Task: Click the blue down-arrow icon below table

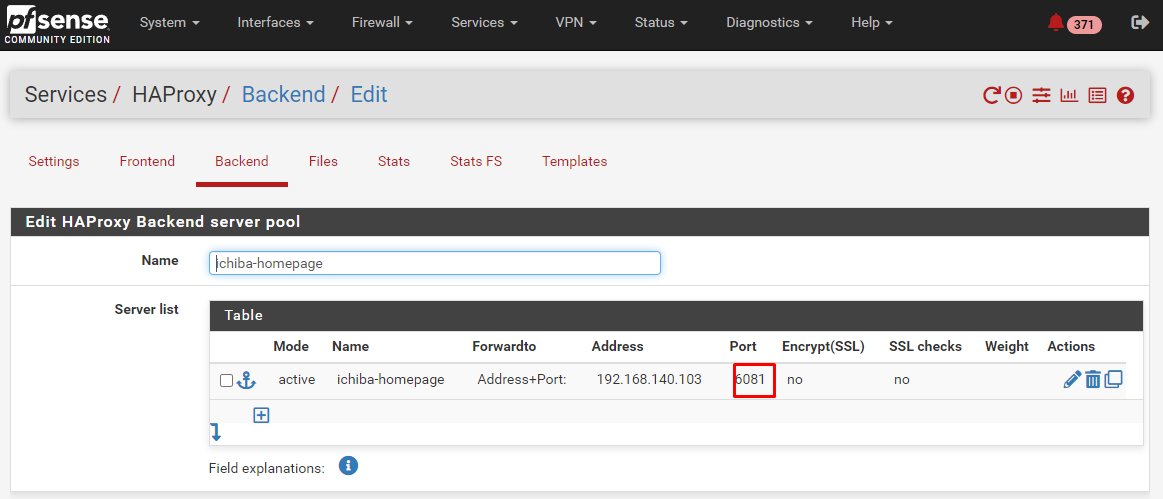Action: coord(216,432)
